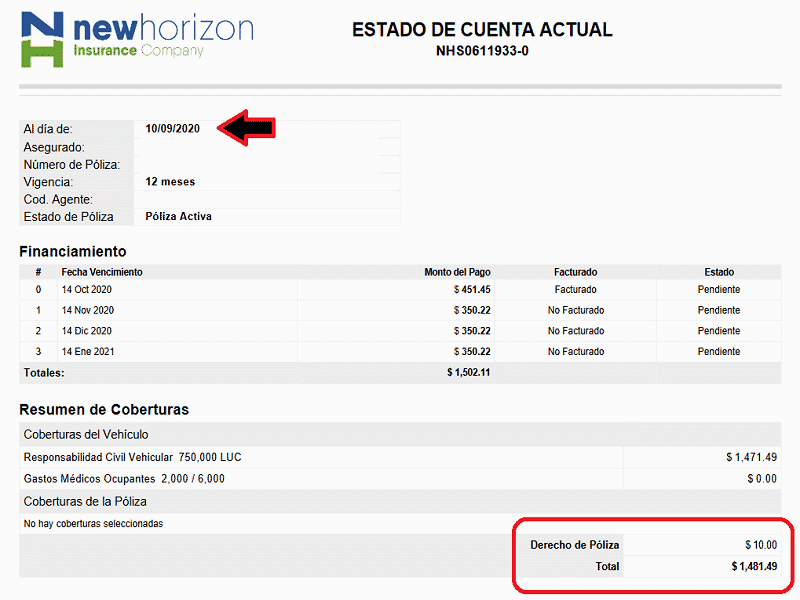This screenshot has height=600, width=800.
Task: Click the New Horizon NH logo
Action: pos(42,39)
